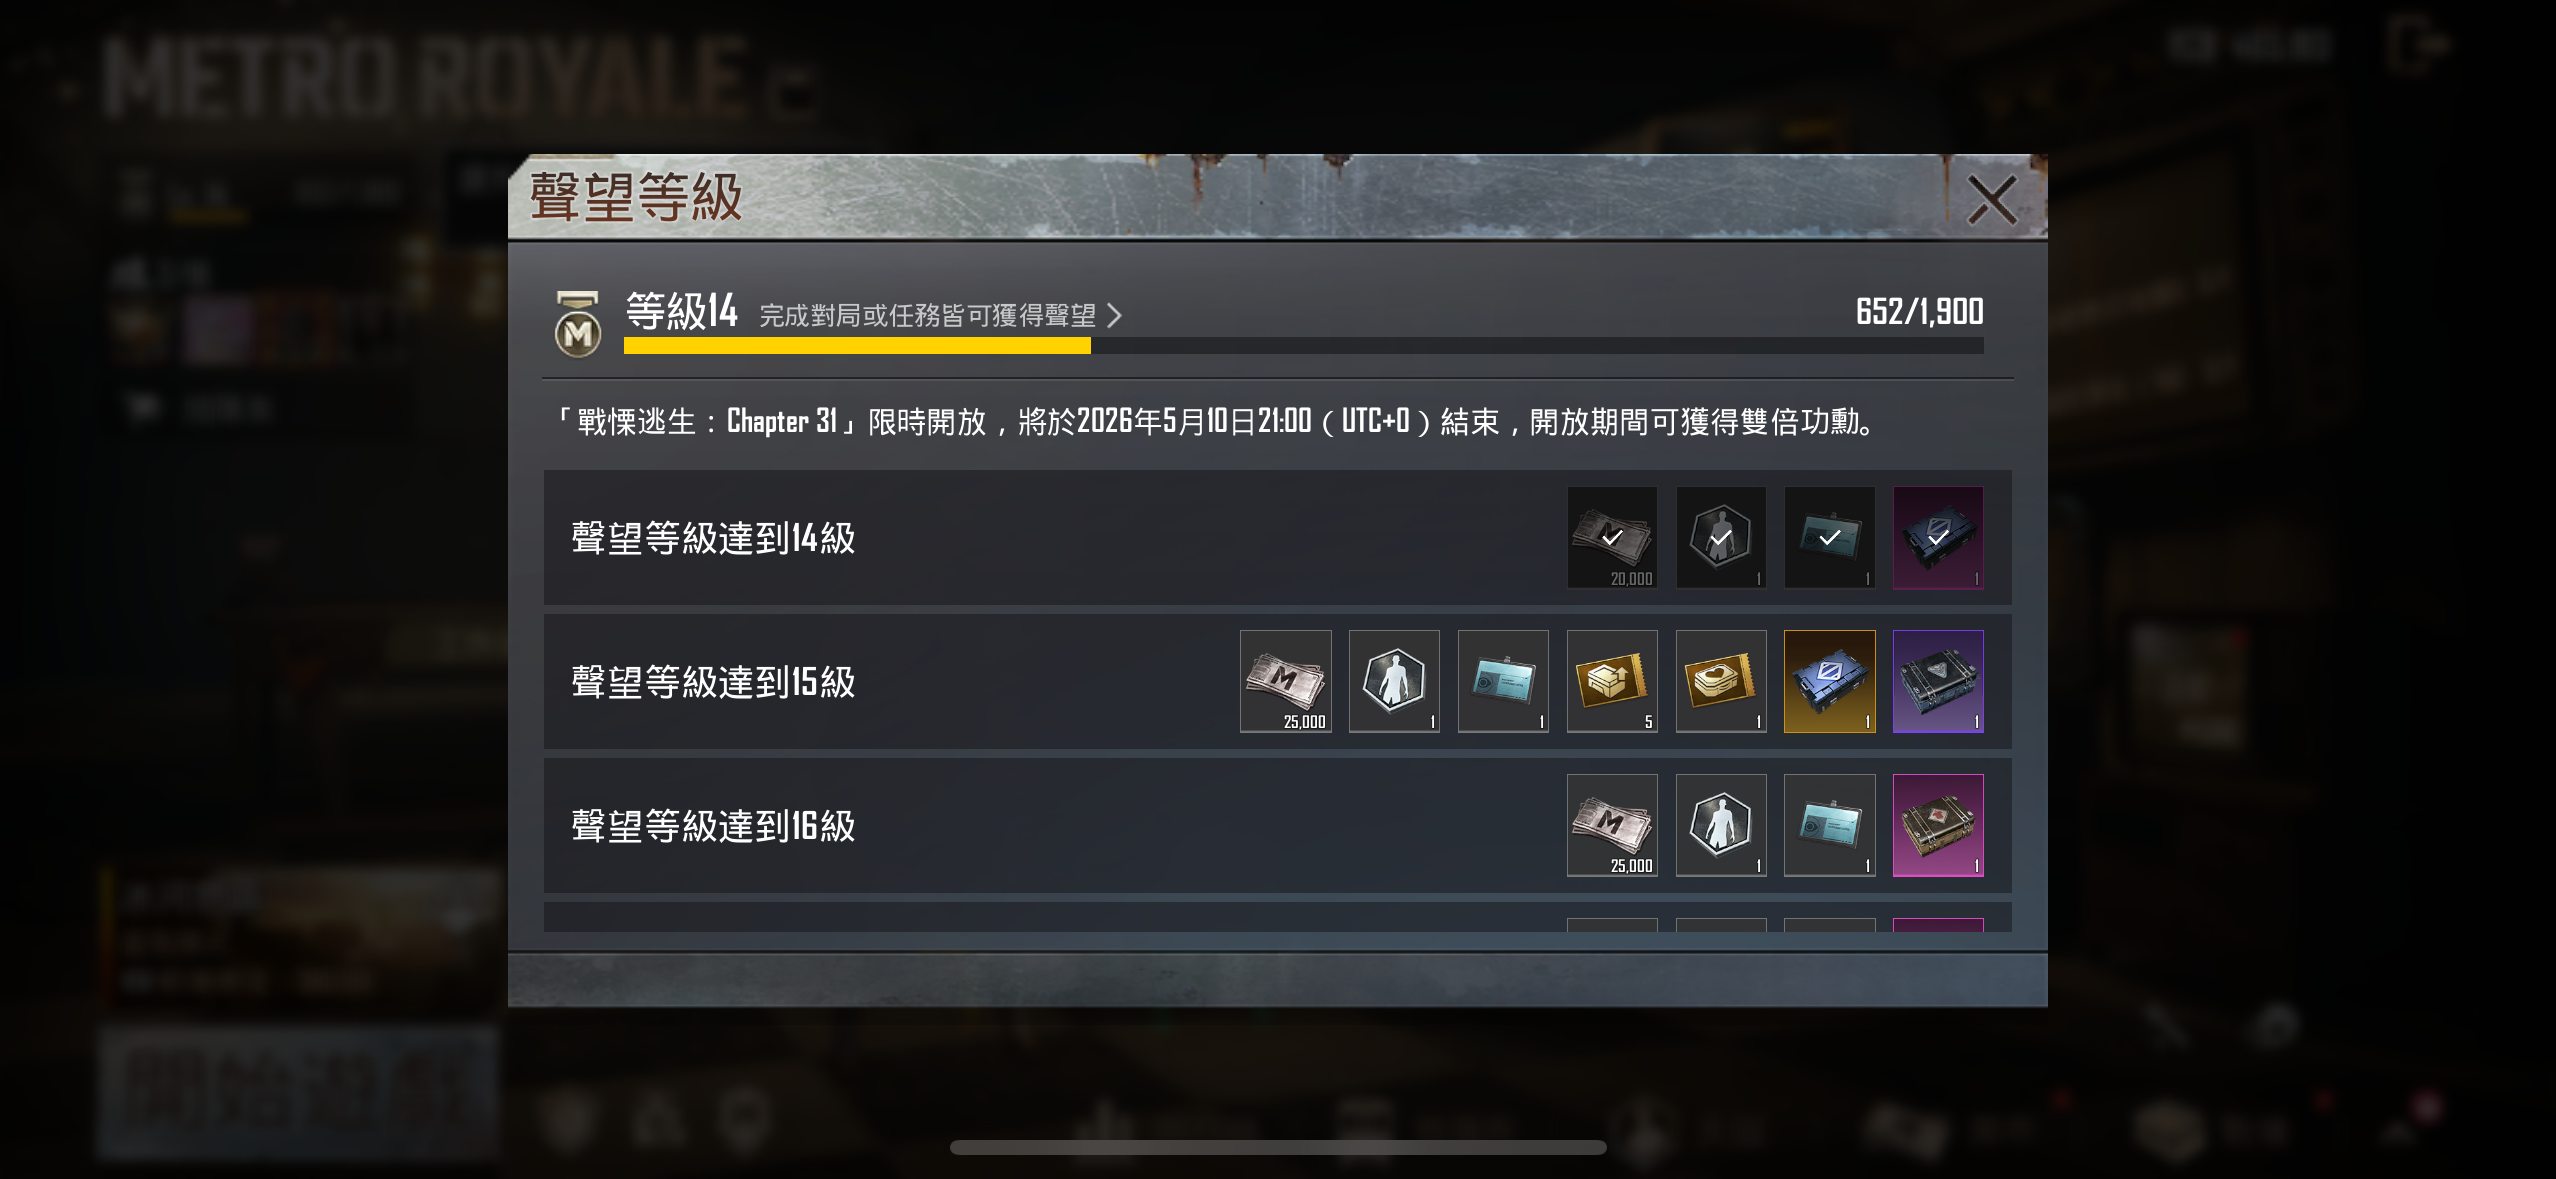Click the 完成對局或任務皆可獲得聲望 link
2556x1179 pixels.
tap(928, 316)
